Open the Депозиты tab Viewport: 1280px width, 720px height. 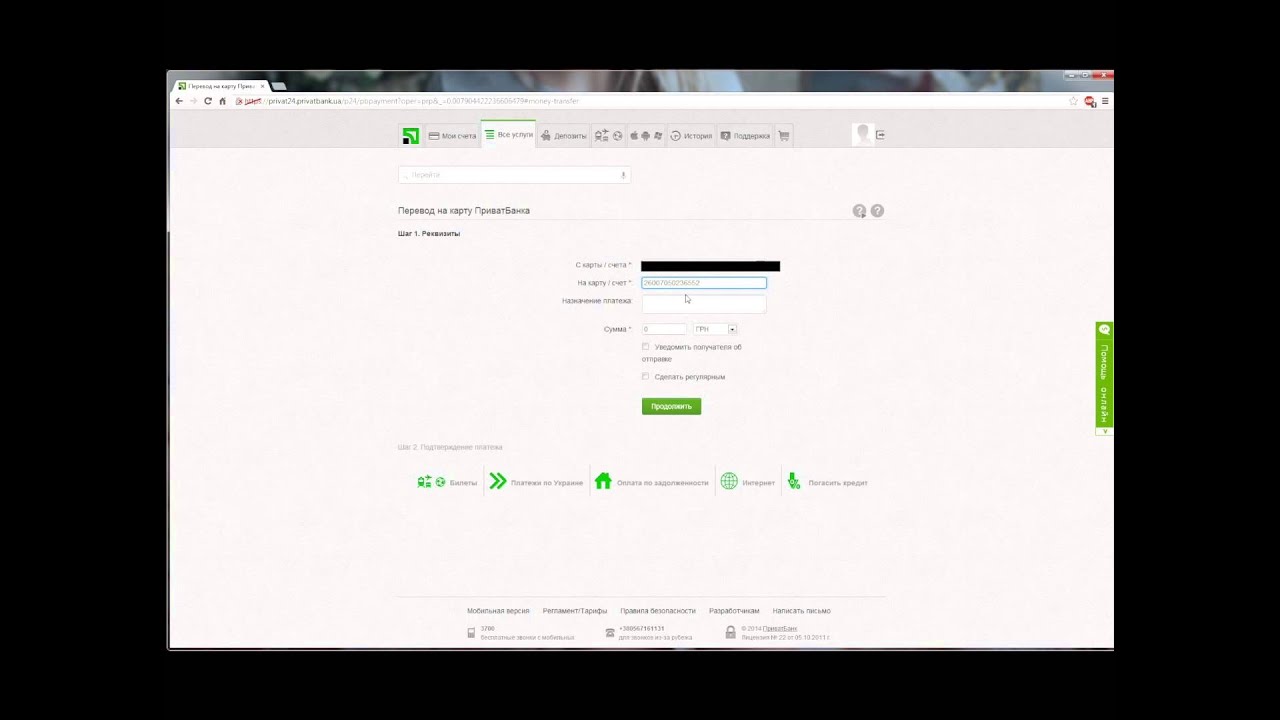coord(564,136)
